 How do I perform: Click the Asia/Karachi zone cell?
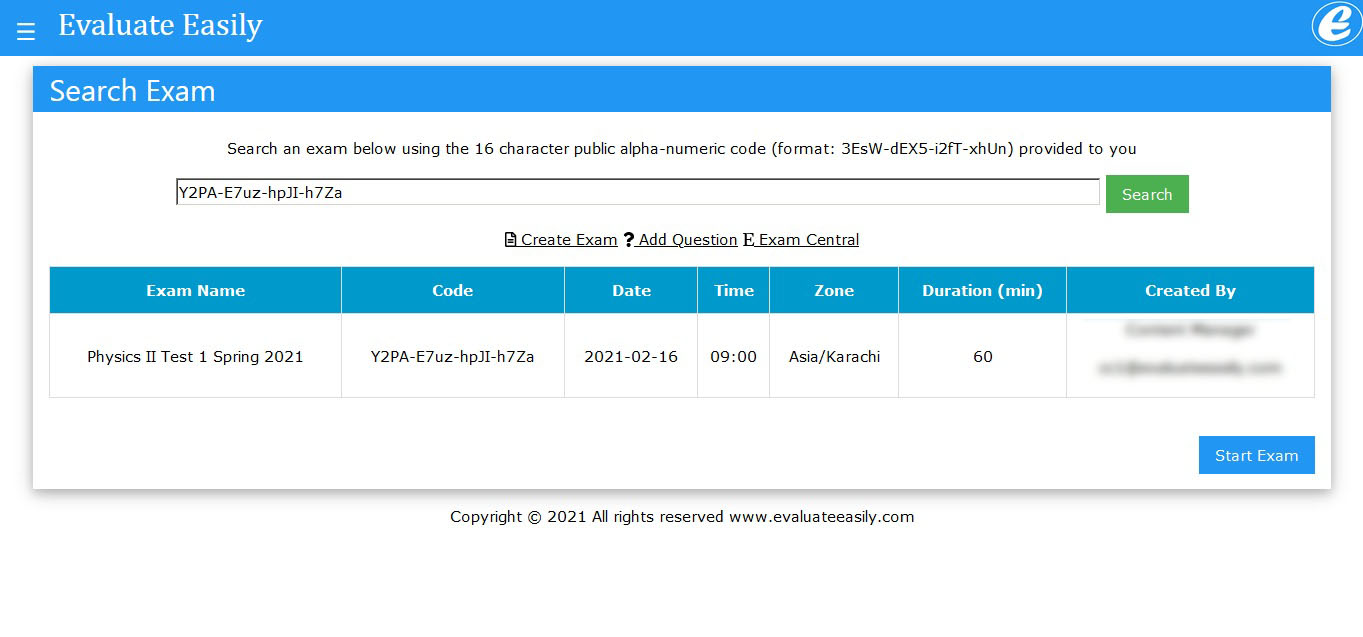(834, 357)
